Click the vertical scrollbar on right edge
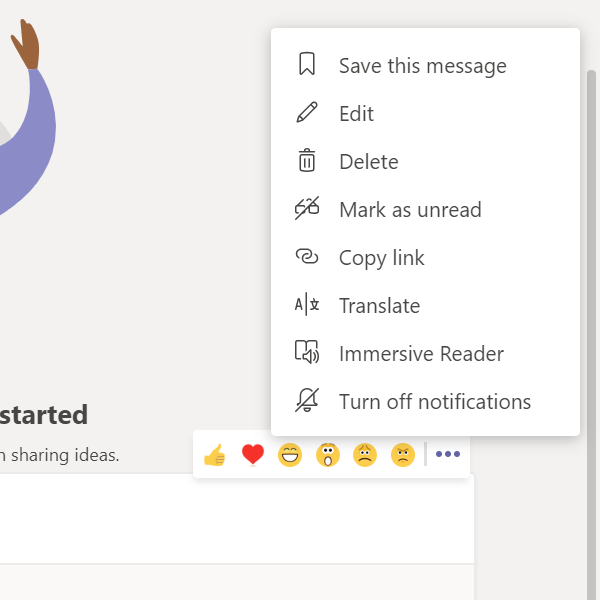 (592, 334)
